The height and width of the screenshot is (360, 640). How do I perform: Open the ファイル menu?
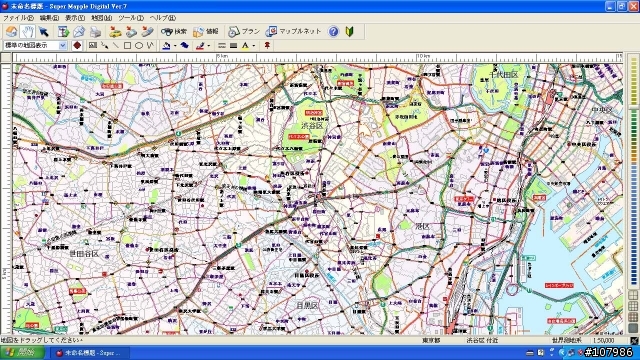18,18
